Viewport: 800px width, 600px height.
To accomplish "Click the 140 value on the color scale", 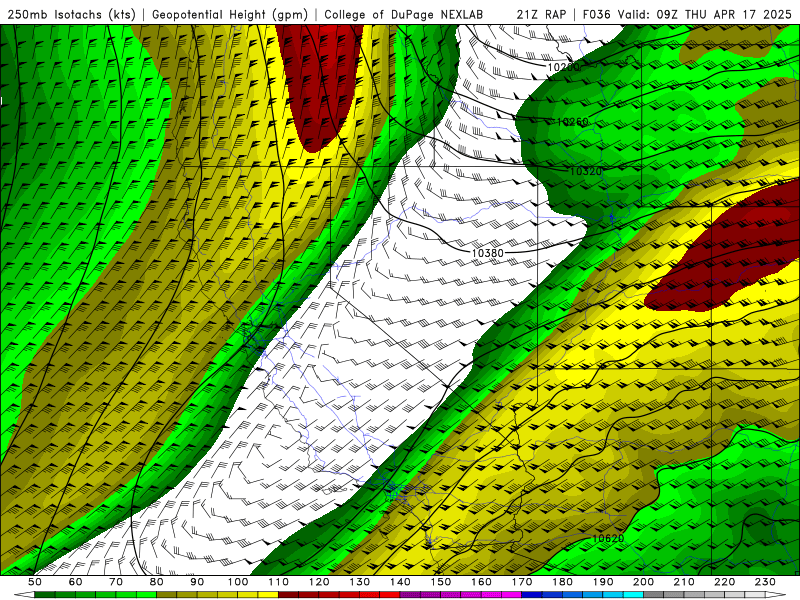I will (400, 582).
